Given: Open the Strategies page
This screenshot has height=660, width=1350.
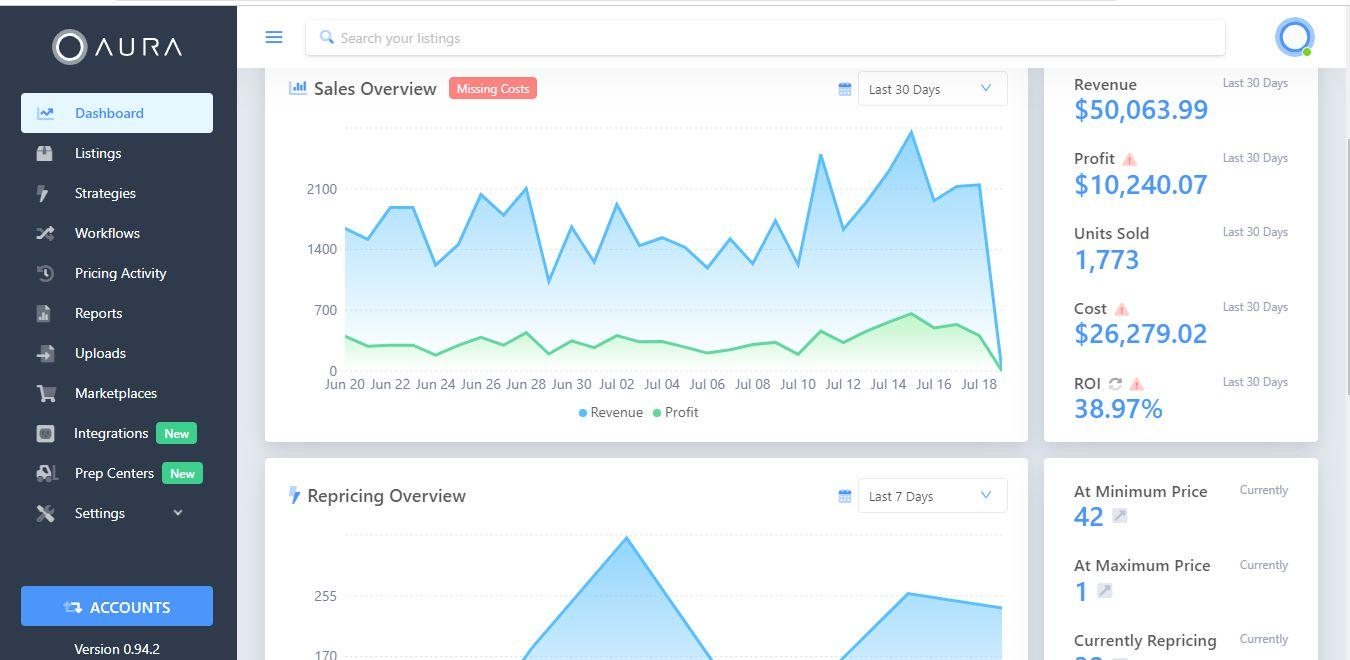Looking at the screenshot, I should click(x=105, y=193).
